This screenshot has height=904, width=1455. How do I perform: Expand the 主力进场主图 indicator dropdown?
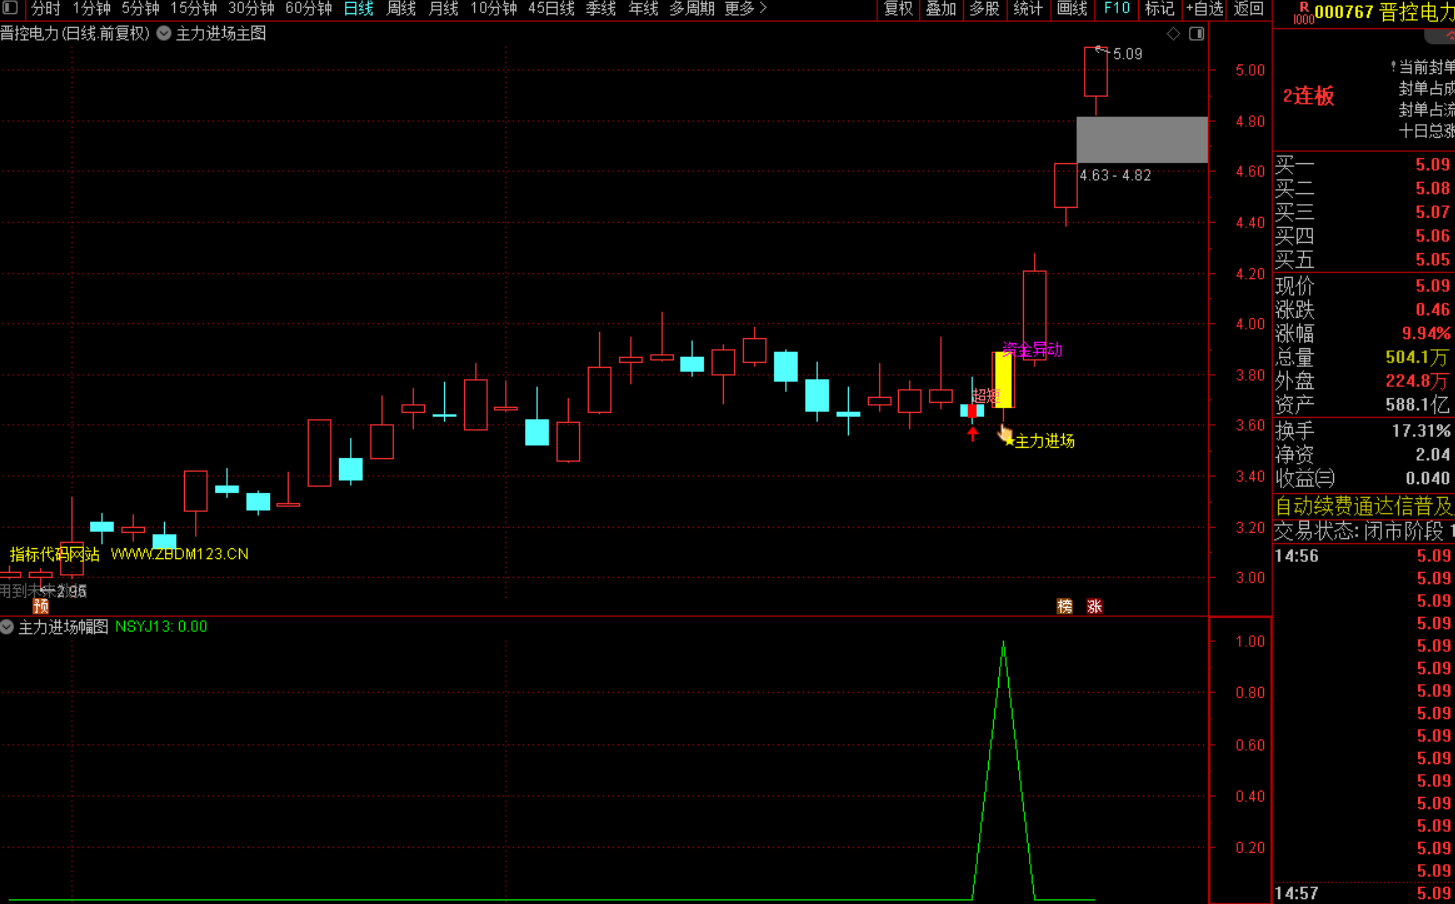(164, 34)
